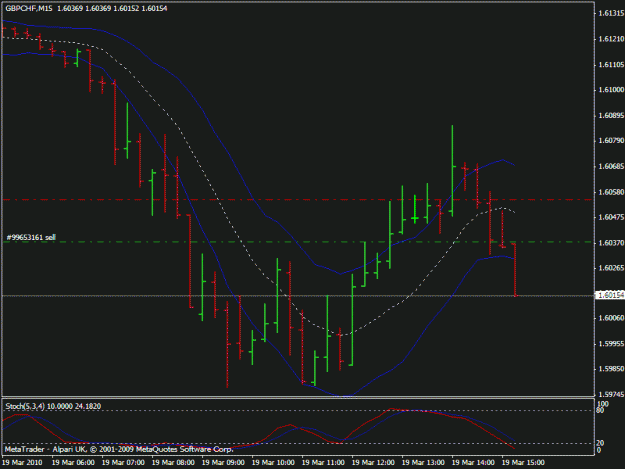The height and width of the screenshot is (469, 625).
Task: Click the '19 Mar 07:00' time label
Action: tap(123, 463)
